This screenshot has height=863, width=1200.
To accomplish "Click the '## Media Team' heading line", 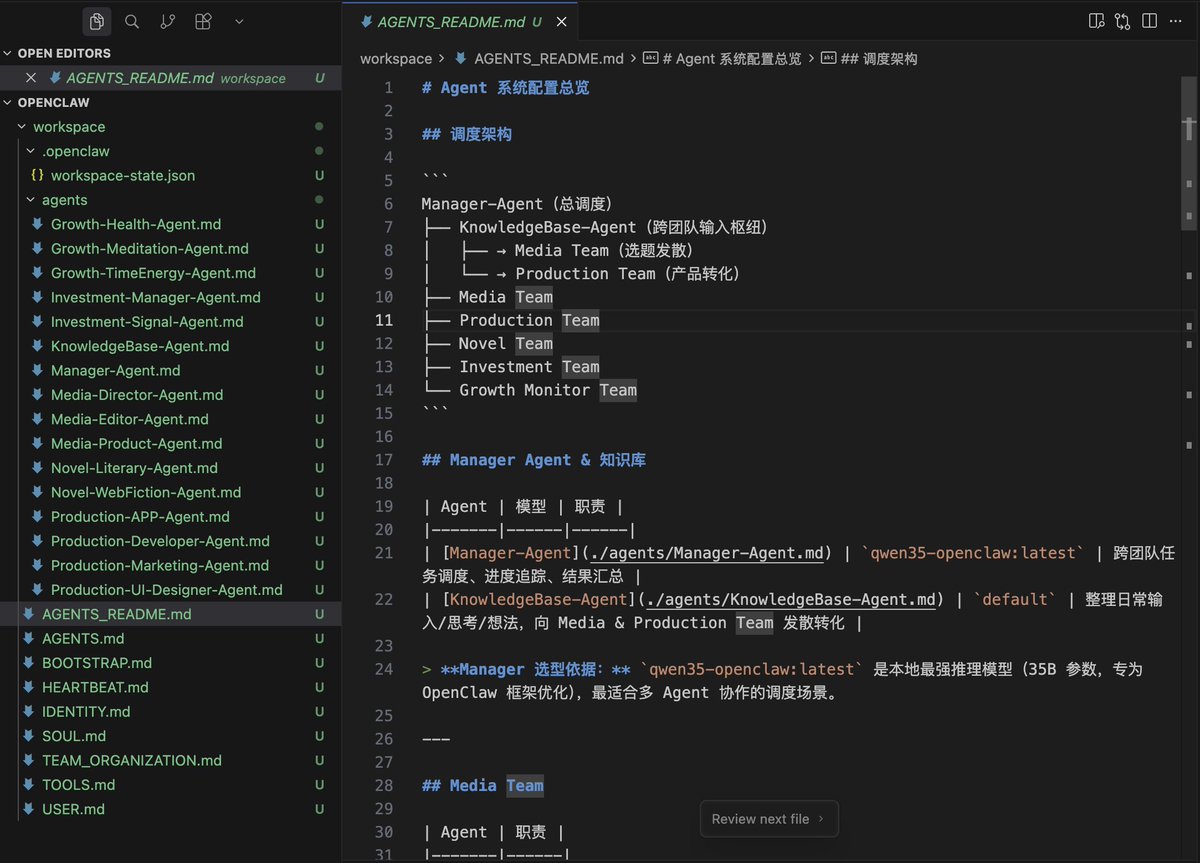I will [x=483, y=786].
